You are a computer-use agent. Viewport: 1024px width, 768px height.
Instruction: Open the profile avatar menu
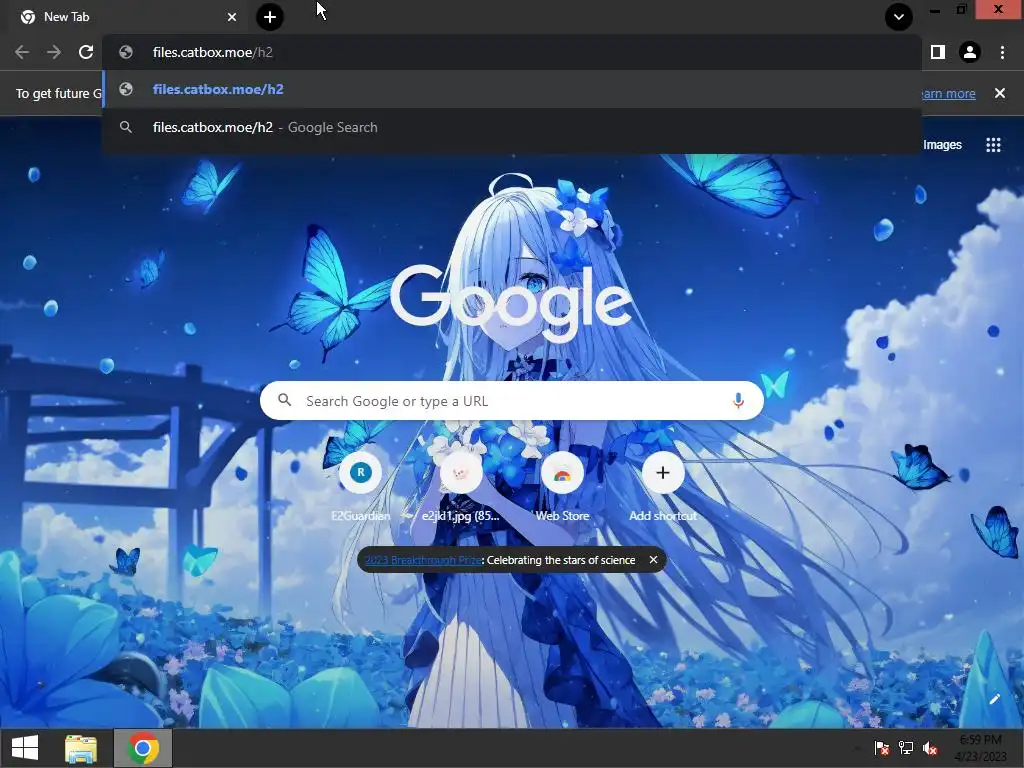click(970, 52)
